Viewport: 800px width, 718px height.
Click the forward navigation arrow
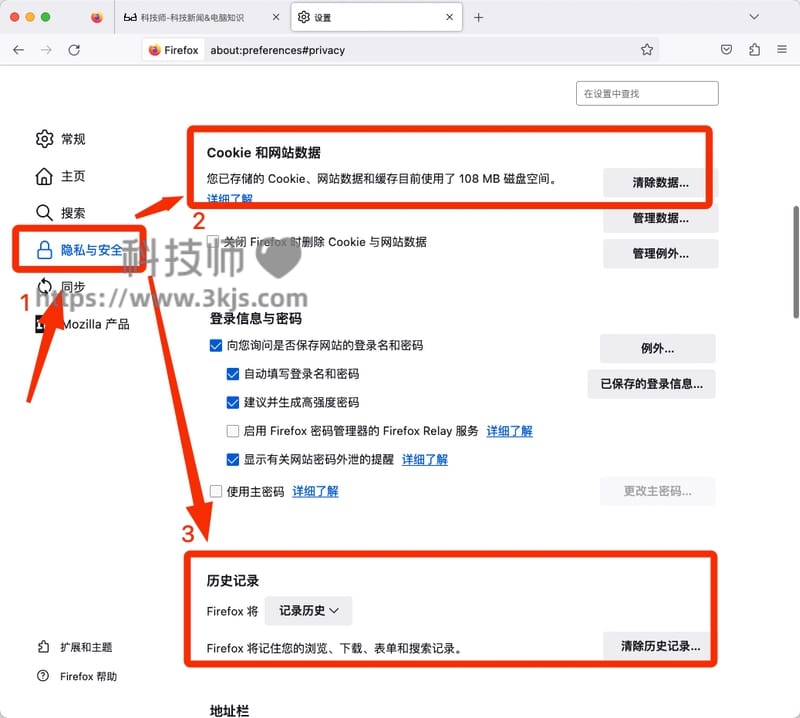pyautogui.click(x=46, y=50)
